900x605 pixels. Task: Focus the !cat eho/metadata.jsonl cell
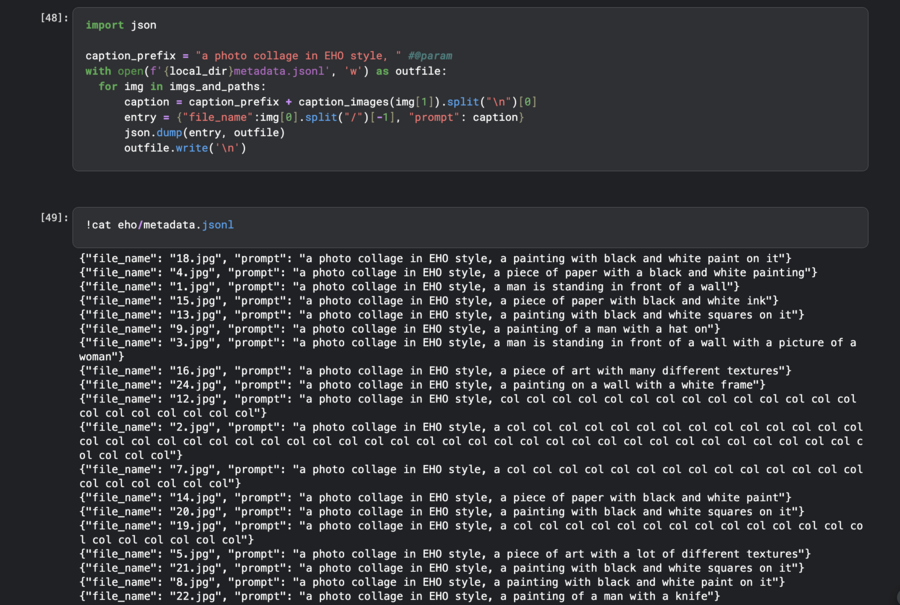pos(160,225)
